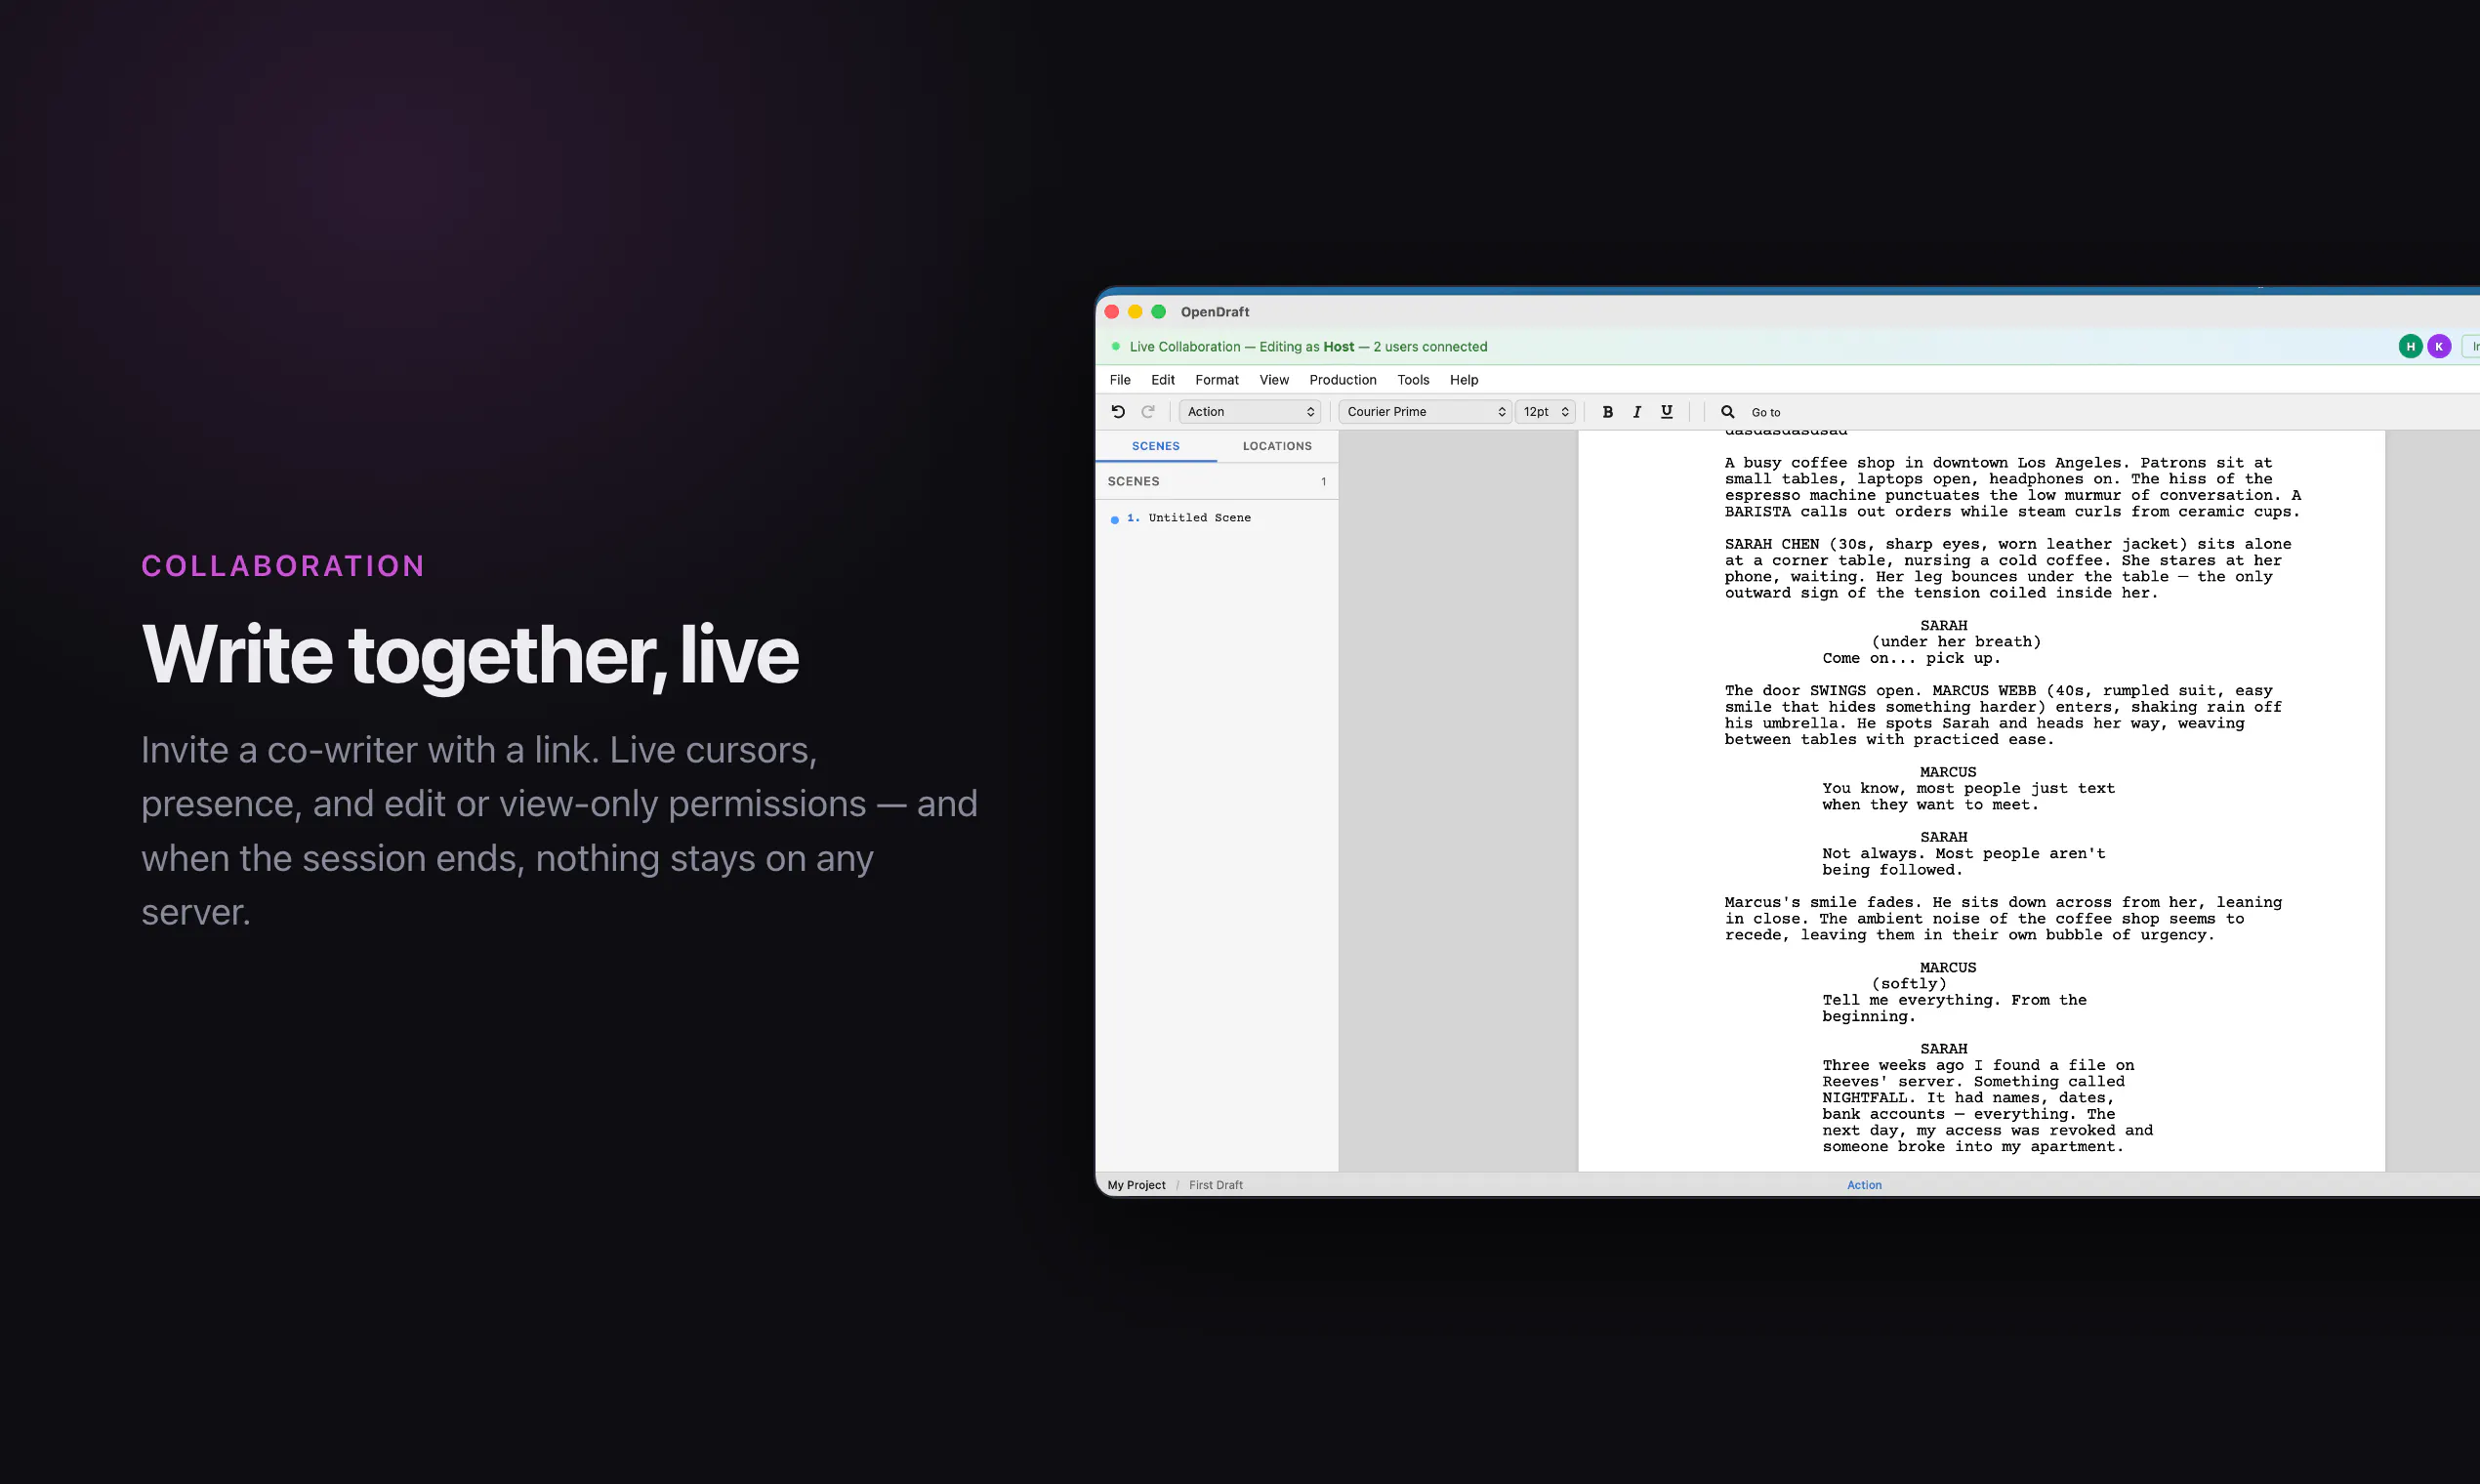Click the scene count number 1
The width and height of the screenshot is (2480, 1484).
(1323, 482)
